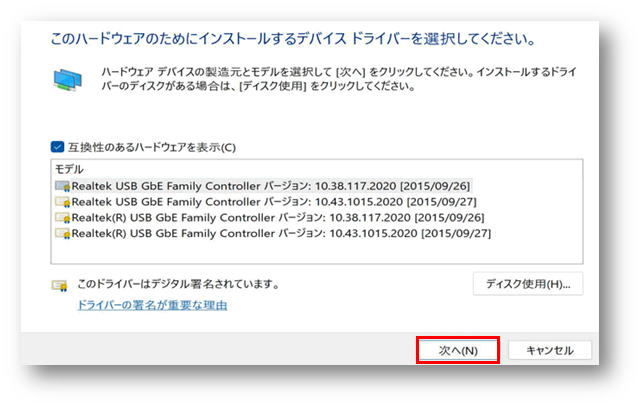Select Realtek USB GbE Family Controller version 10.43.1015.2020
The height and width of the screenshot is (407, 641).
click(266, 202)
